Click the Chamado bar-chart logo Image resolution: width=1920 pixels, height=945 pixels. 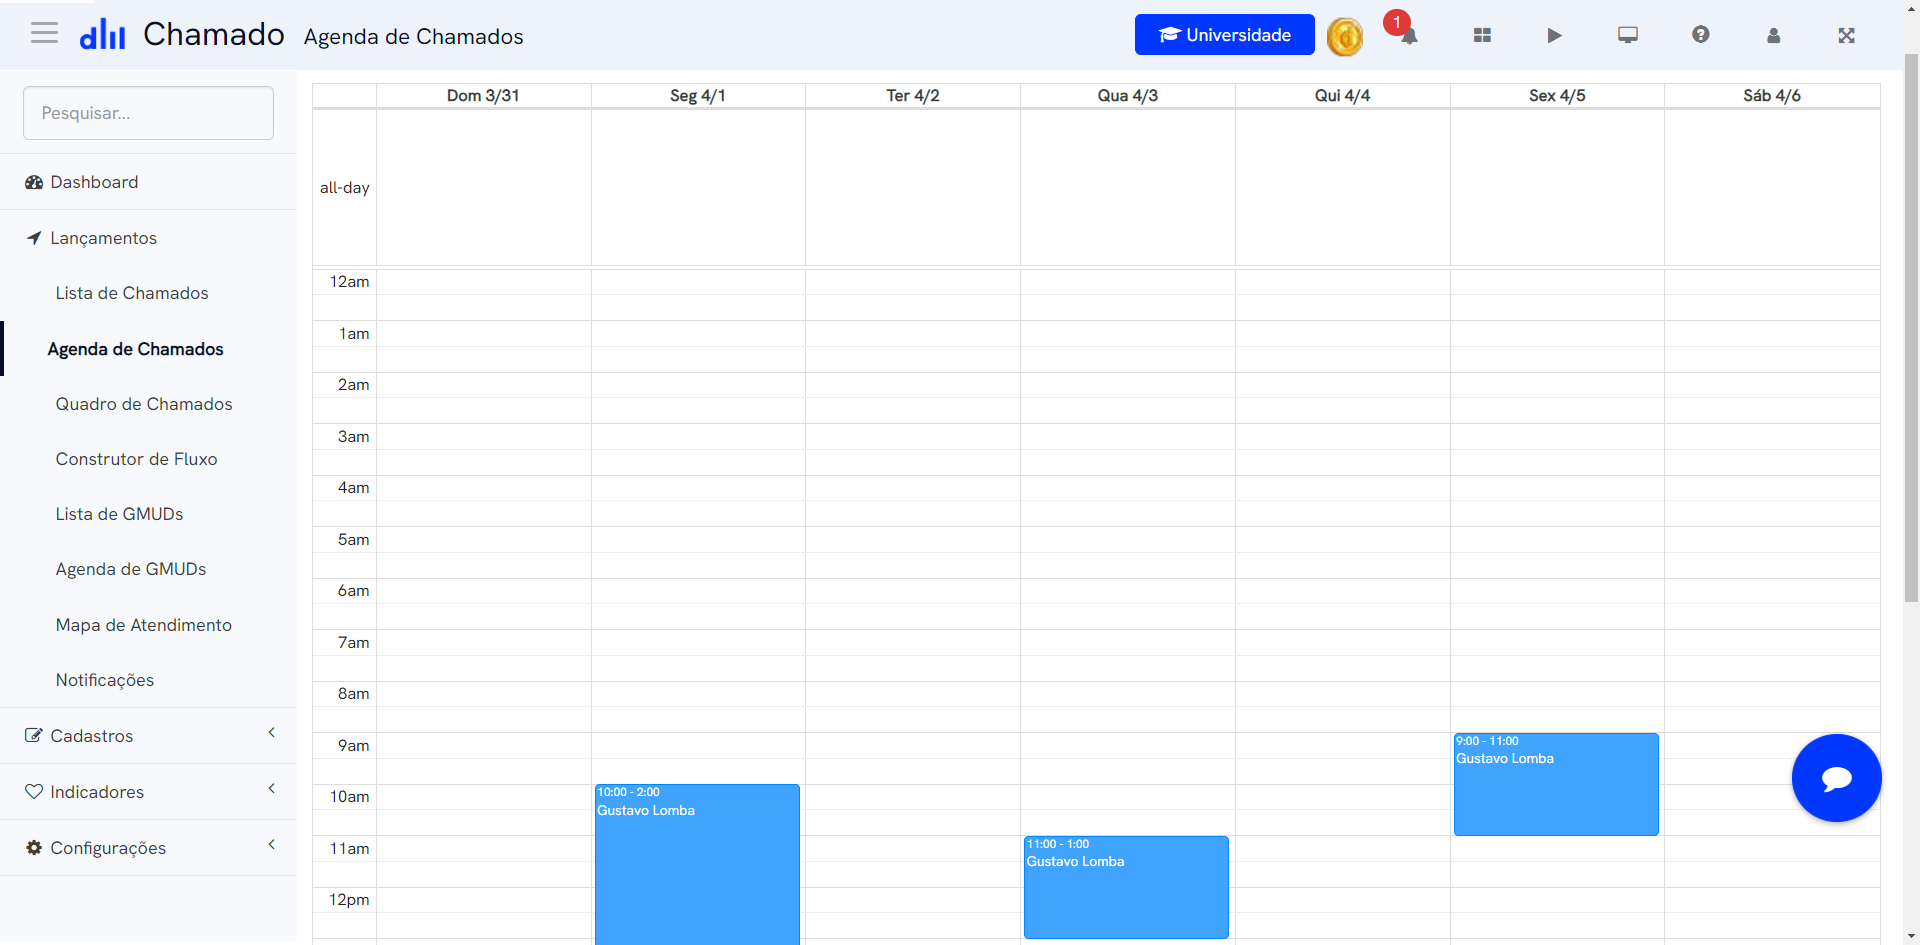[x=102, y=34]
